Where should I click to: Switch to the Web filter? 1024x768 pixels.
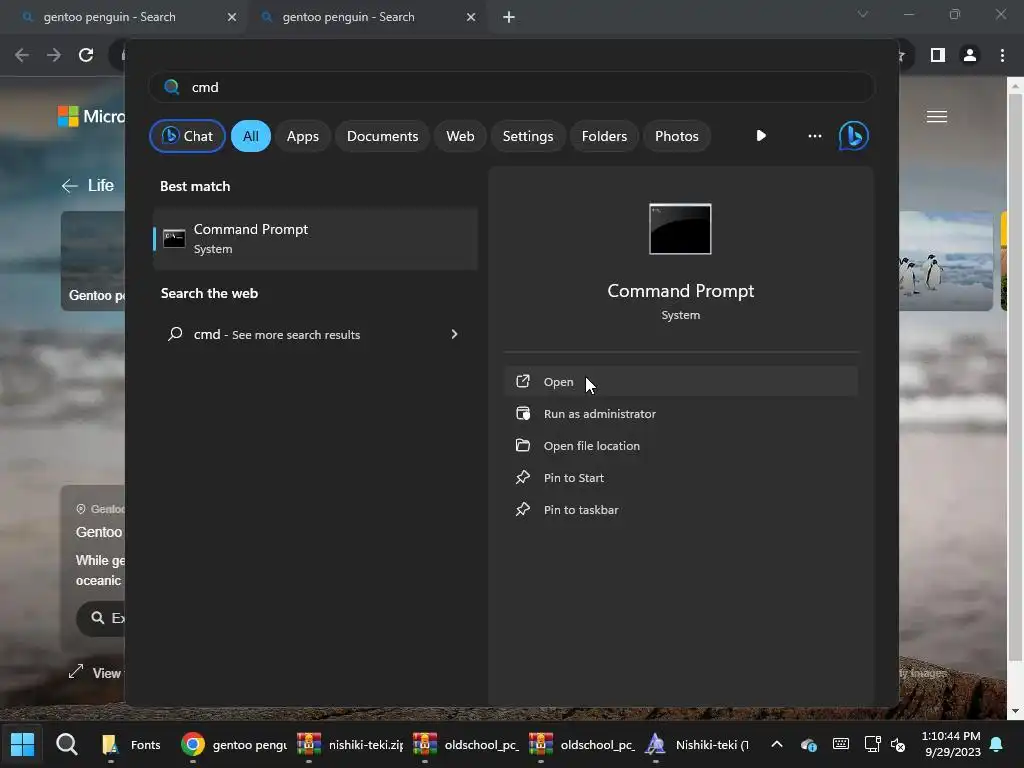click(460, 136)
